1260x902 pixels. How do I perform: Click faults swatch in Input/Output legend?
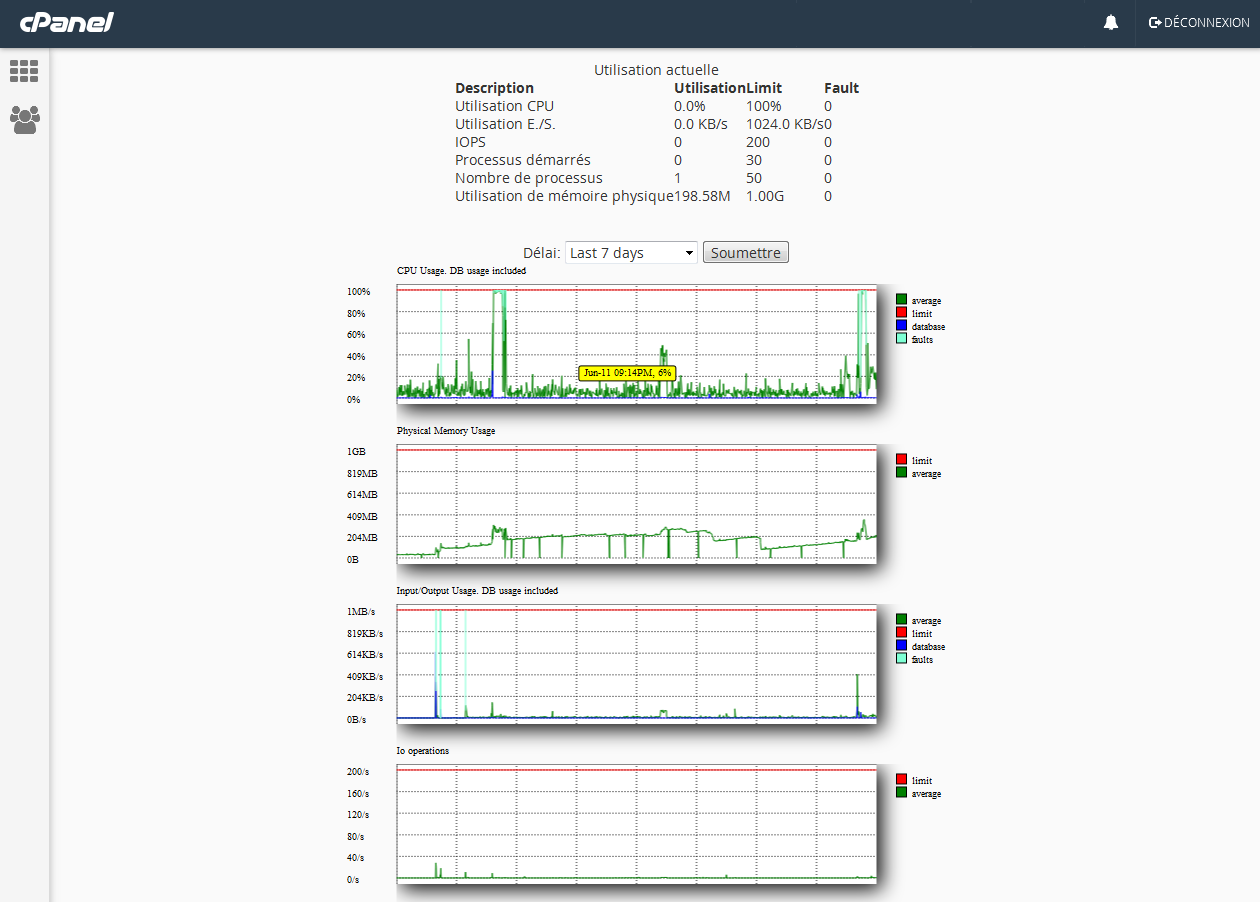coord(902,659)
